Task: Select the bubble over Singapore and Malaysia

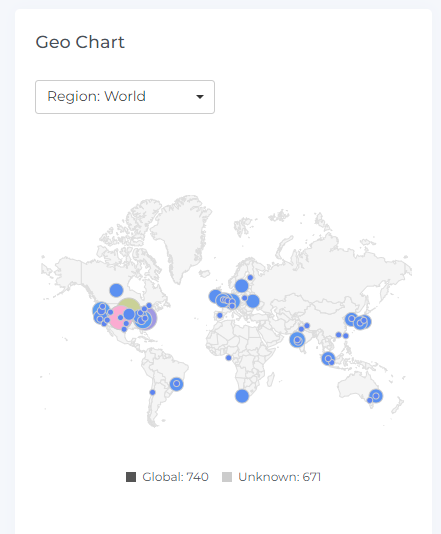Action: (328, 359)
